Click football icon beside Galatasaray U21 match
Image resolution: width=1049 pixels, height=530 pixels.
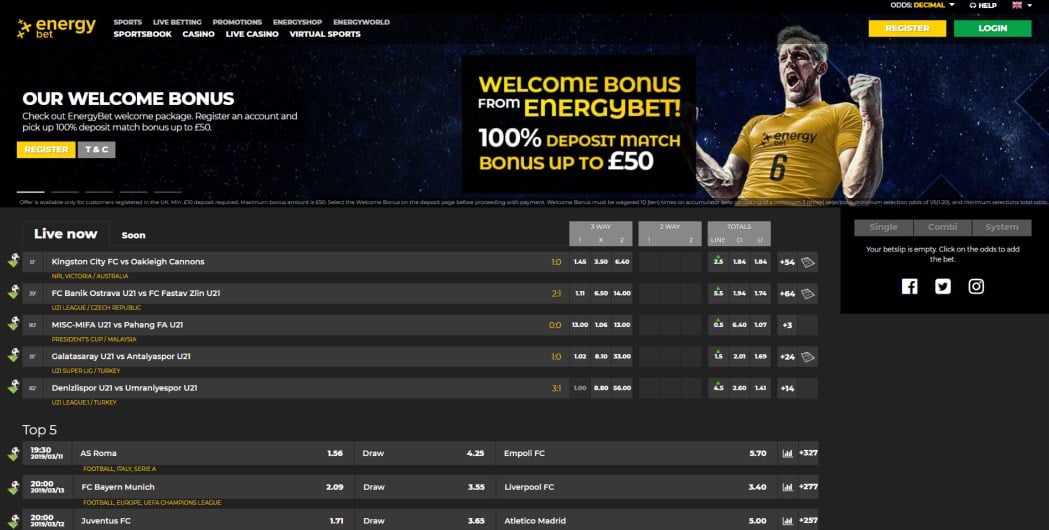point(13,355)
